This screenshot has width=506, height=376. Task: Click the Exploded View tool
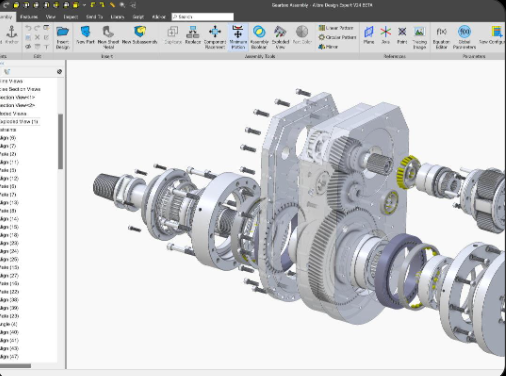pyautogui.click(x=280, y=37)
